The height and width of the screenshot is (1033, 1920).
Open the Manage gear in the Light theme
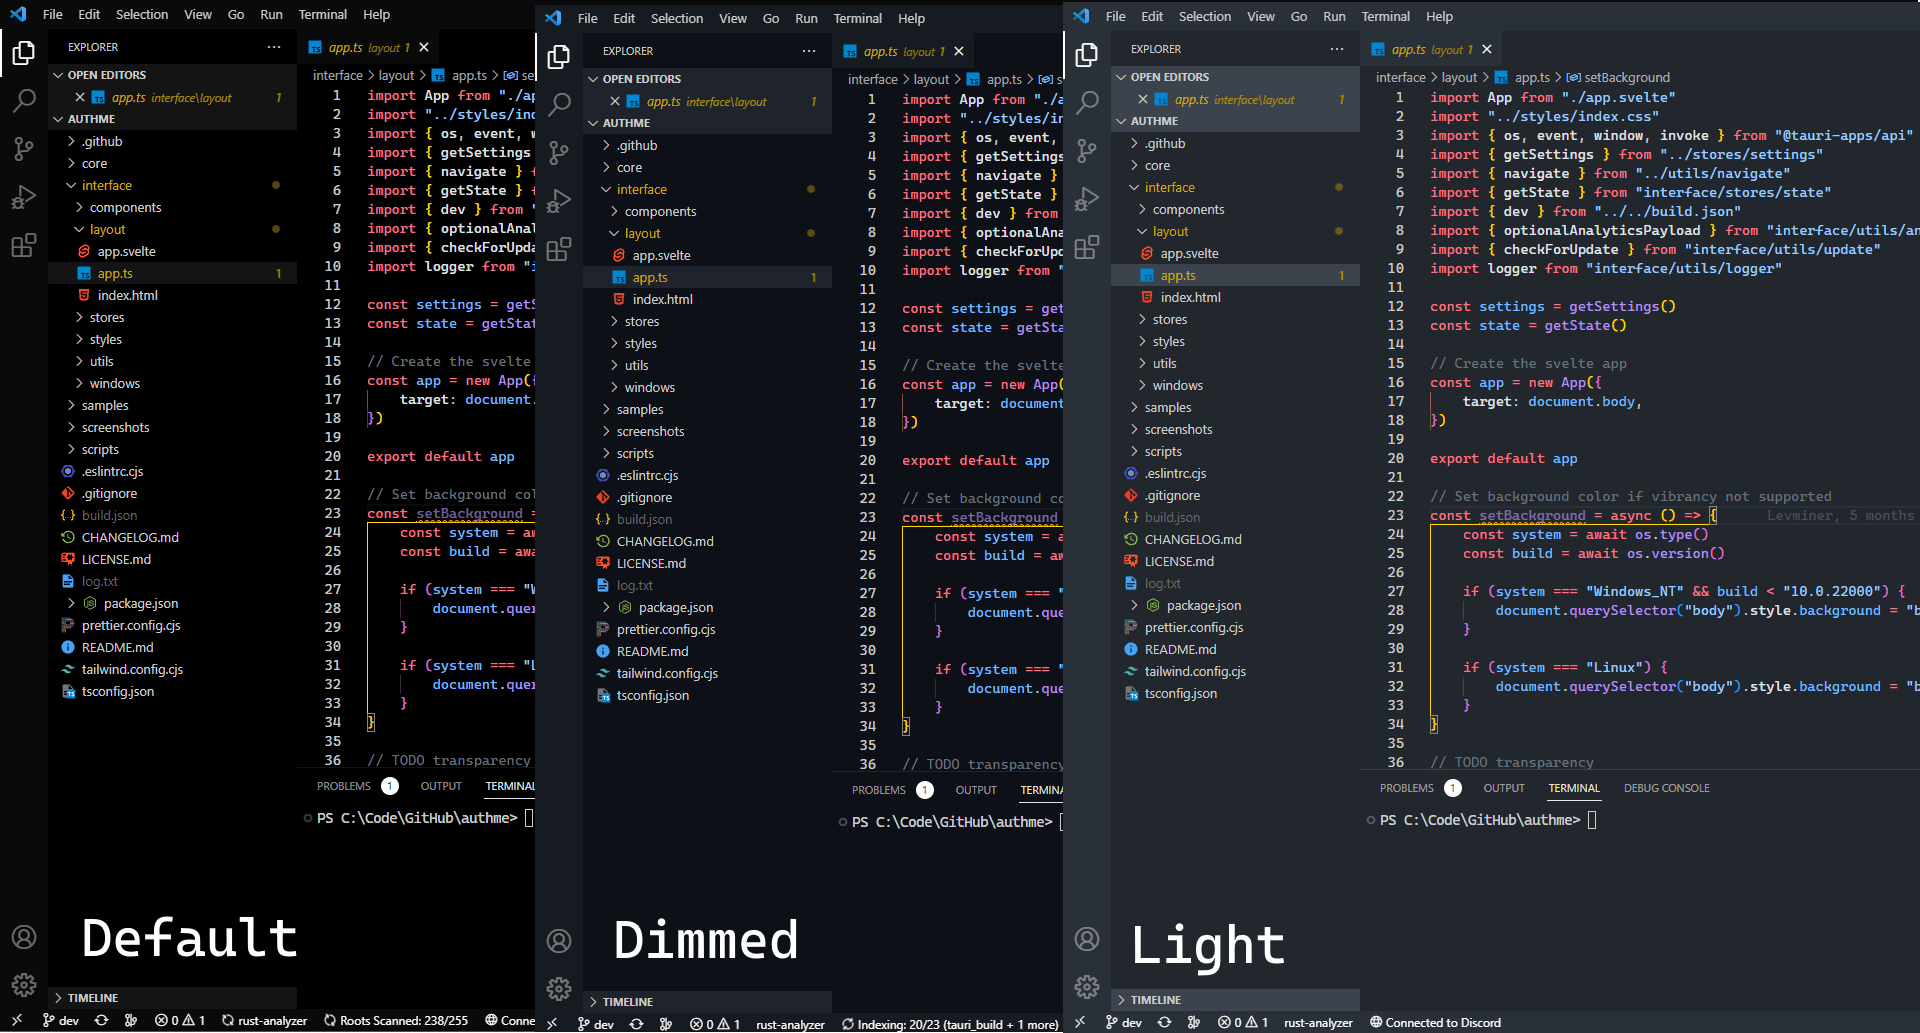pyautogui.click(x=1087, y=987)
